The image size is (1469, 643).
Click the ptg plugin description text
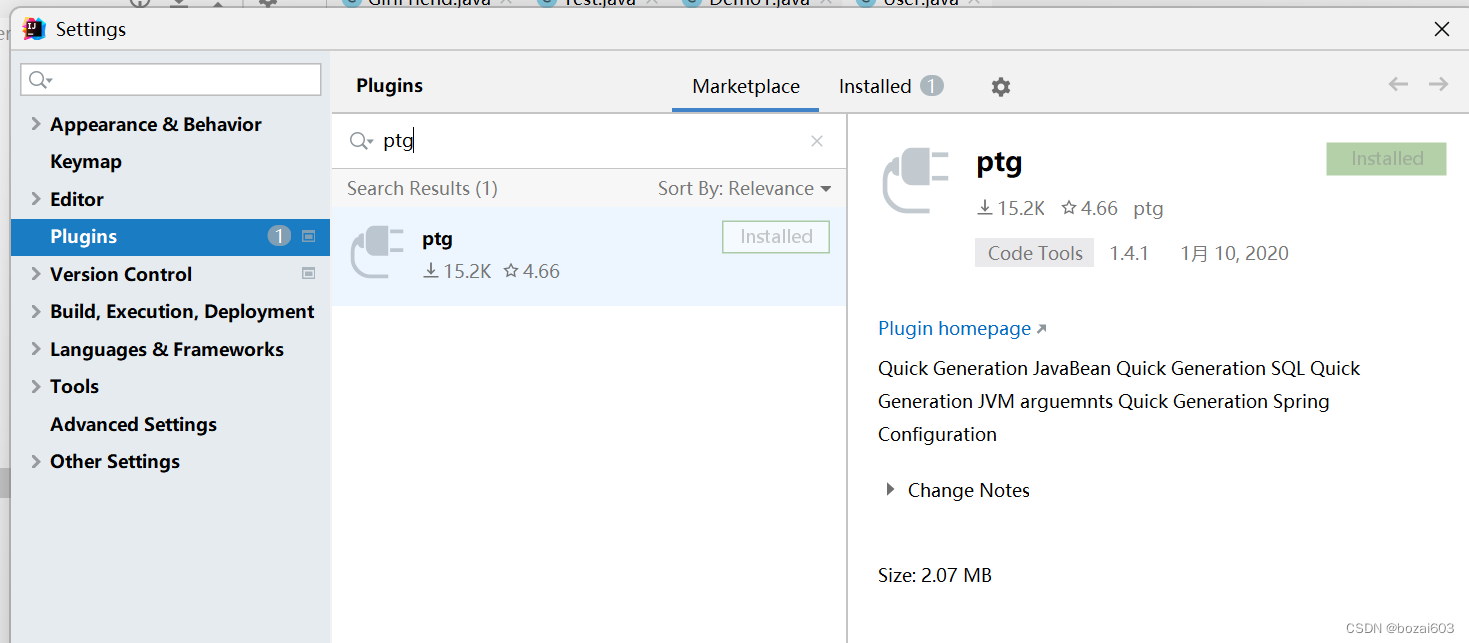pos(1119,401)
